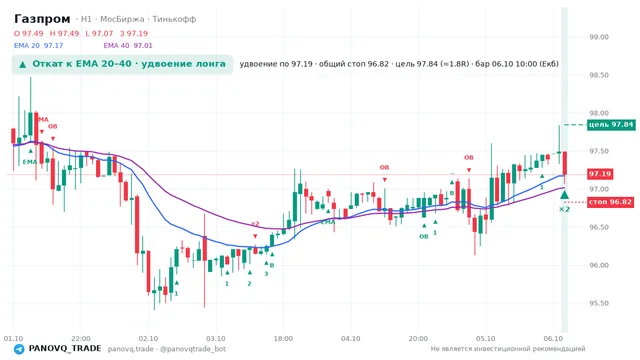Click the 20:00 time axis label
The width and height of the screenshot is (640, 360).
[x=418, y=338]
